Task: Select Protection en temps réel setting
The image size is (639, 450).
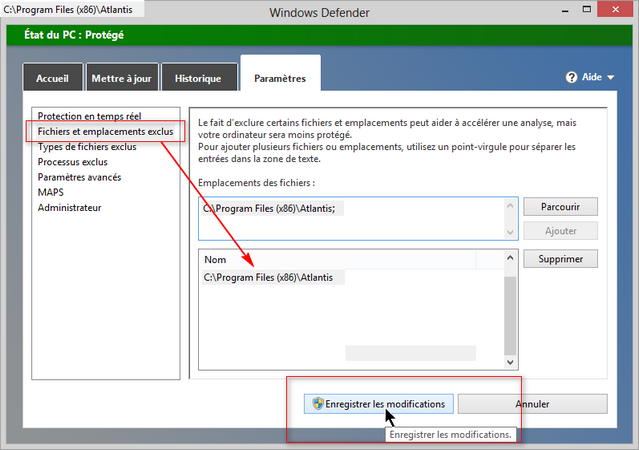Action: coord(89,116)
